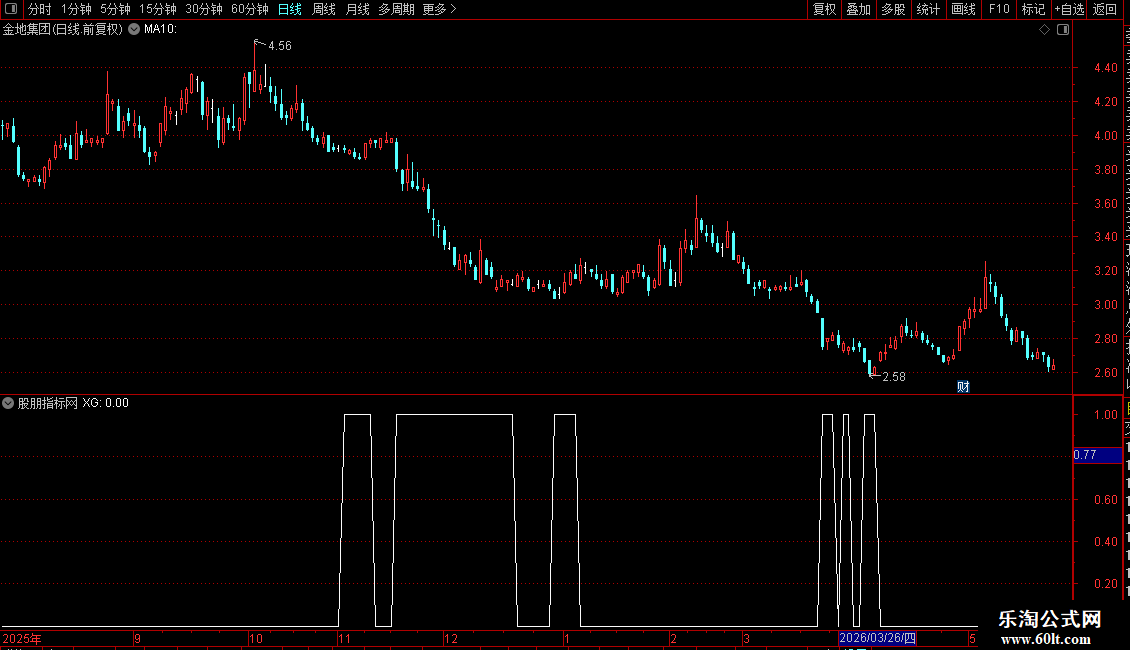Click the 金地集团(日线.前复权) chart title
The image size is (1130, 650).
click(63, 29)
